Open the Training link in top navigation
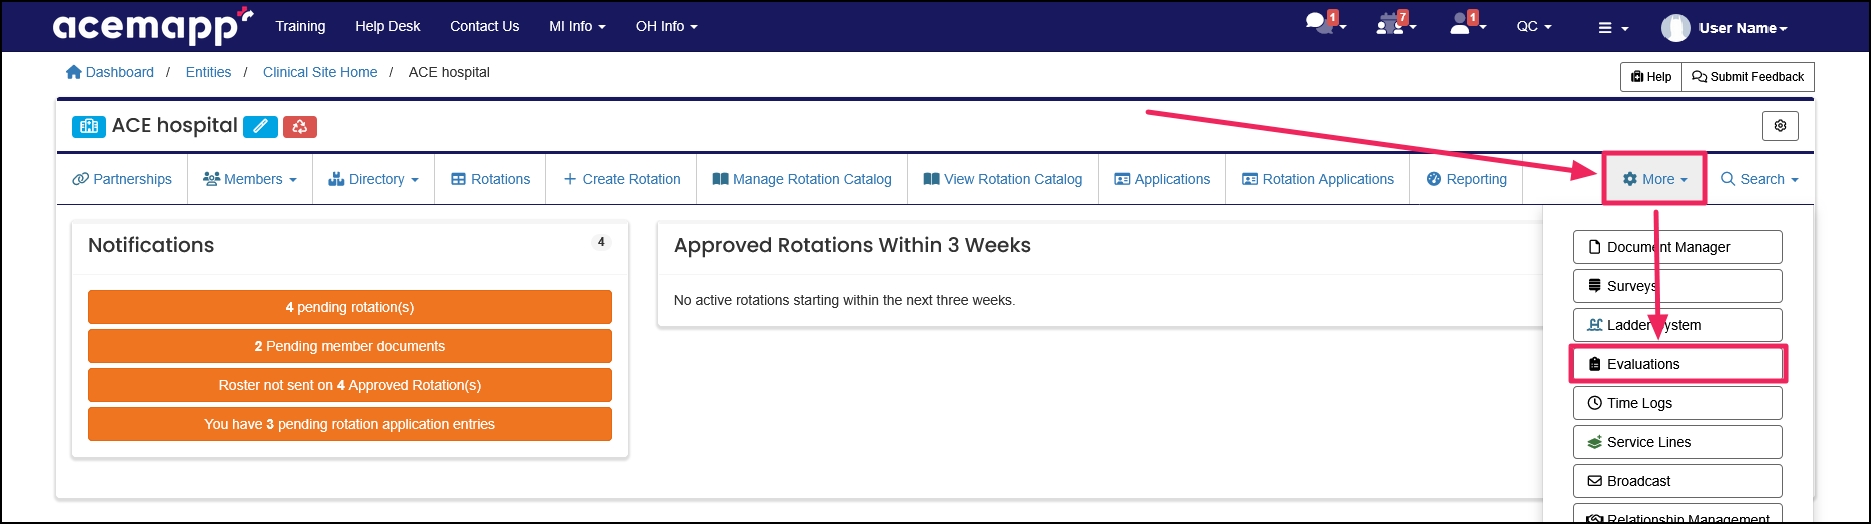 point(300,26)
